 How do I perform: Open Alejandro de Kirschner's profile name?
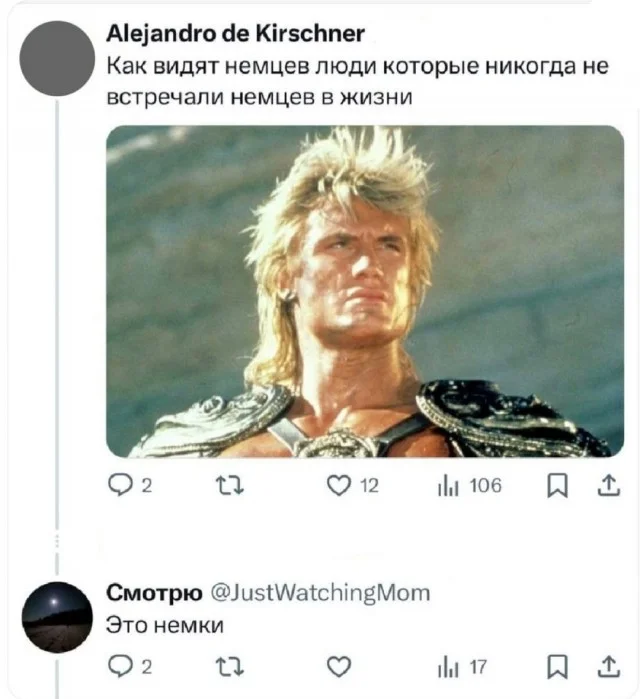(x=235, y=34)
